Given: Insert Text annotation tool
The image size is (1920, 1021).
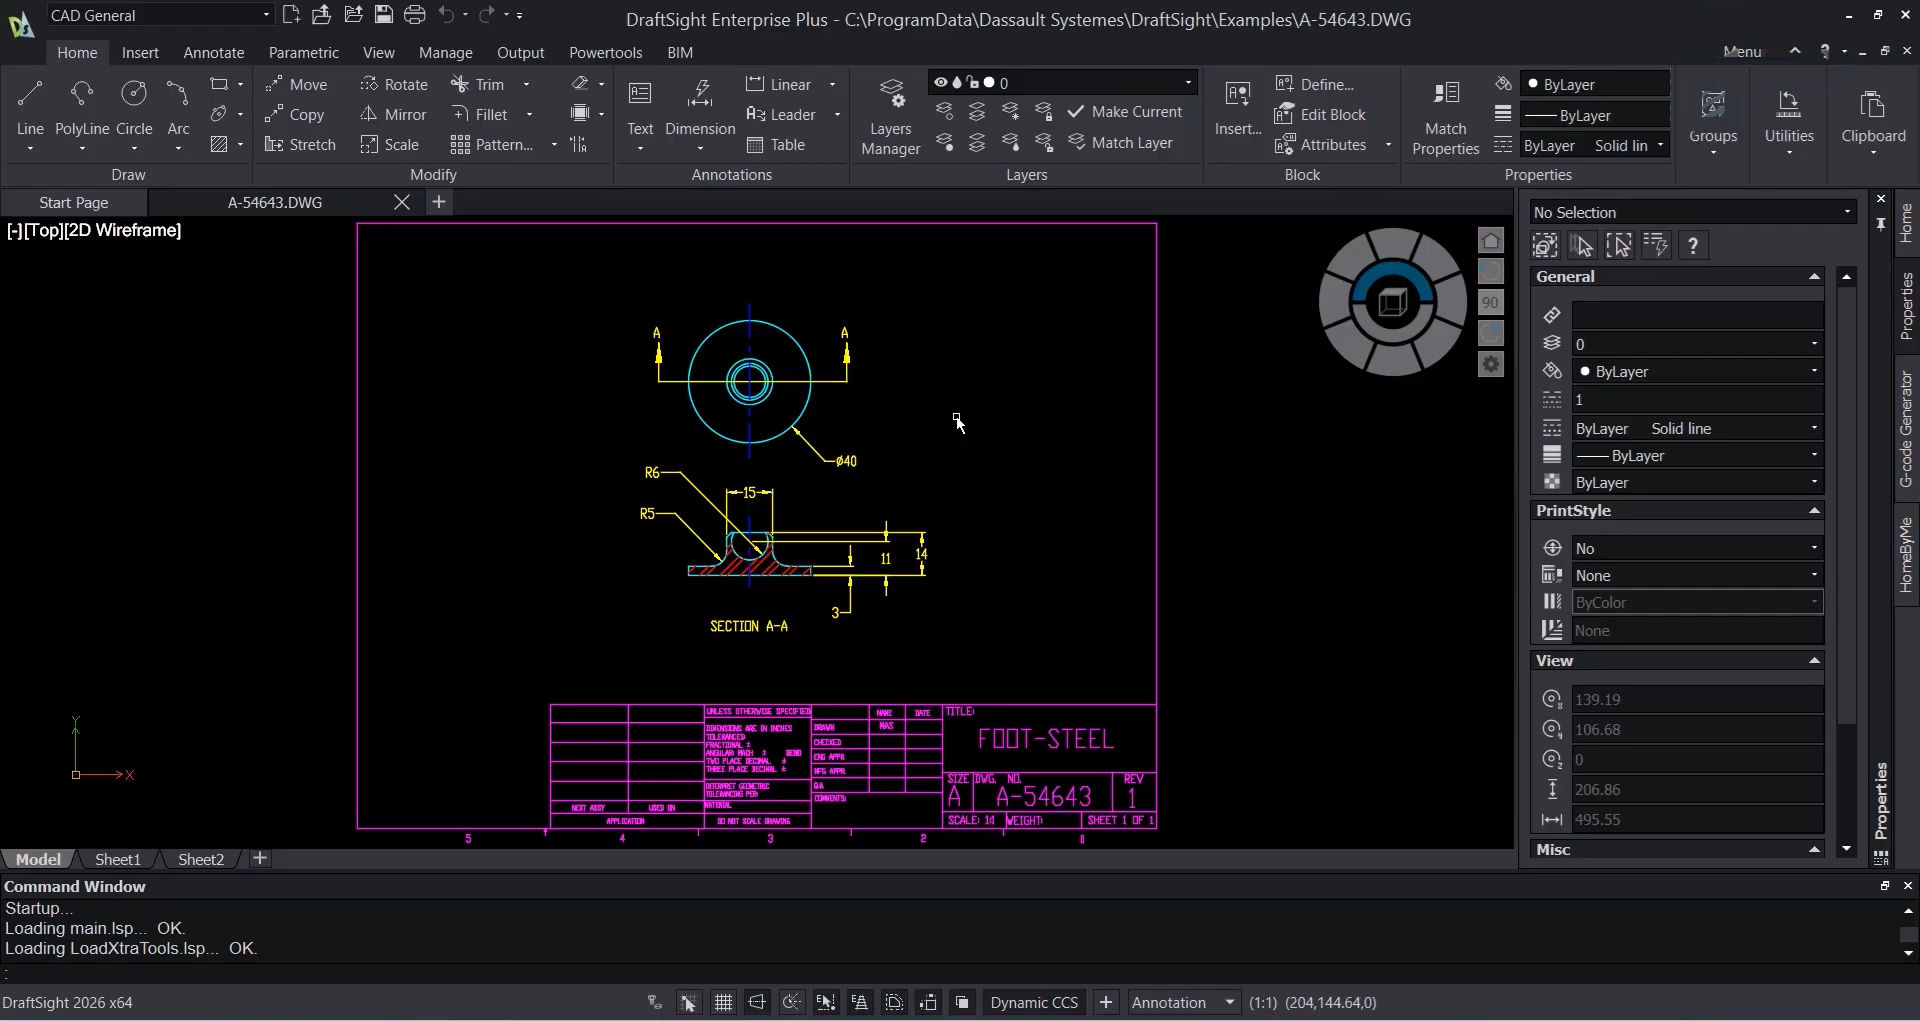Looking at the screenshot, I should coord(640,108).
